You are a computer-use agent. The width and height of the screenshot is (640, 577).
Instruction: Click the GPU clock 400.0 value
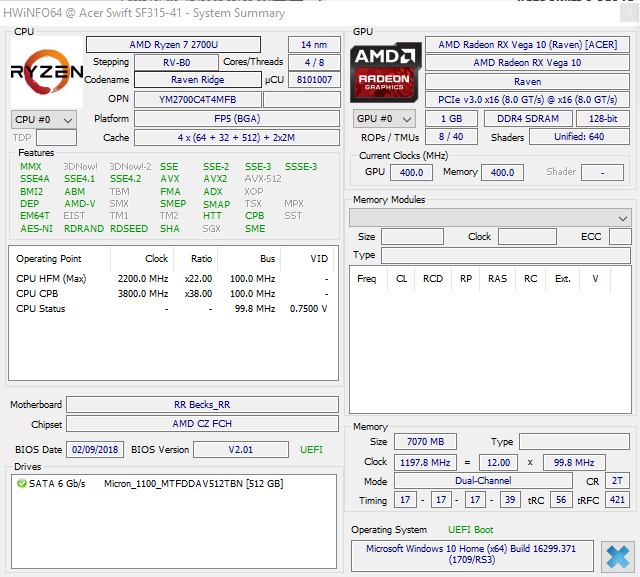point(411,173)
